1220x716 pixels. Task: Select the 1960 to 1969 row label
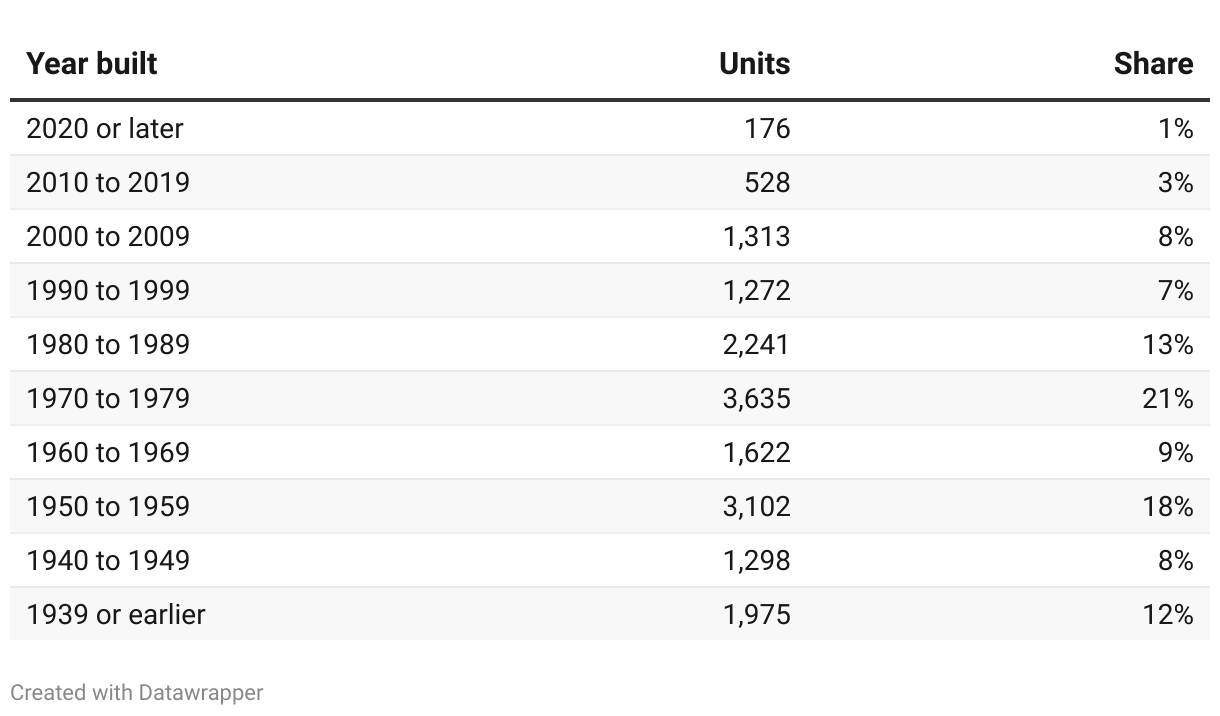108,453
